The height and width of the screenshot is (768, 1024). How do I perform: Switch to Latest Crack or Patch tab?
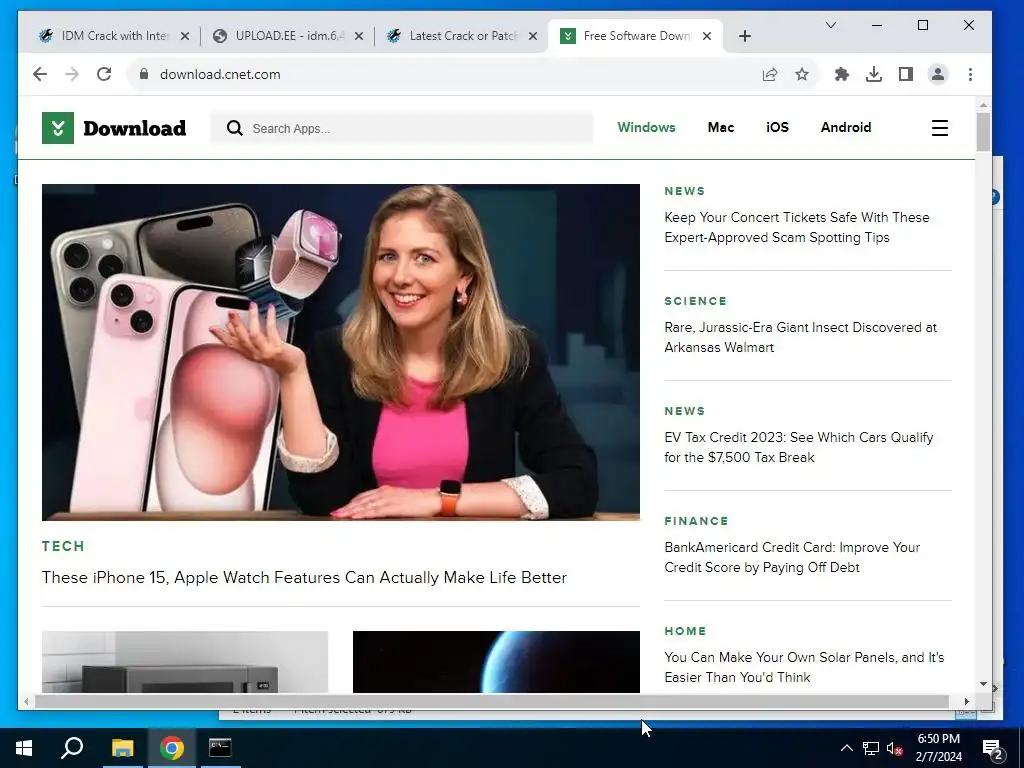[x=463, y=36]
